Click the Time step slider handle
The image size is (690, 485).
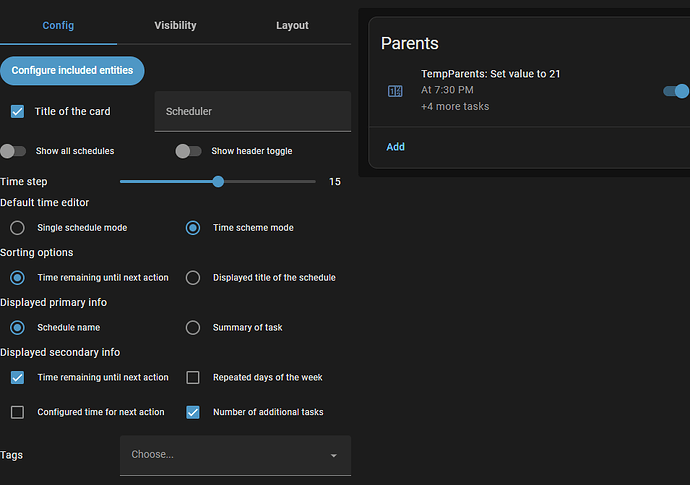click(x=218, y=182)
